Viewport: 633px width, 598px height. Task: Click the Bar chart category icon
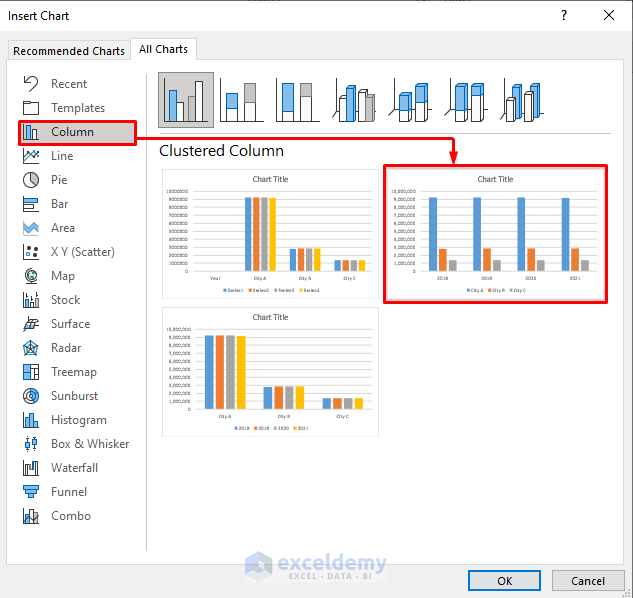pos(31,204)
